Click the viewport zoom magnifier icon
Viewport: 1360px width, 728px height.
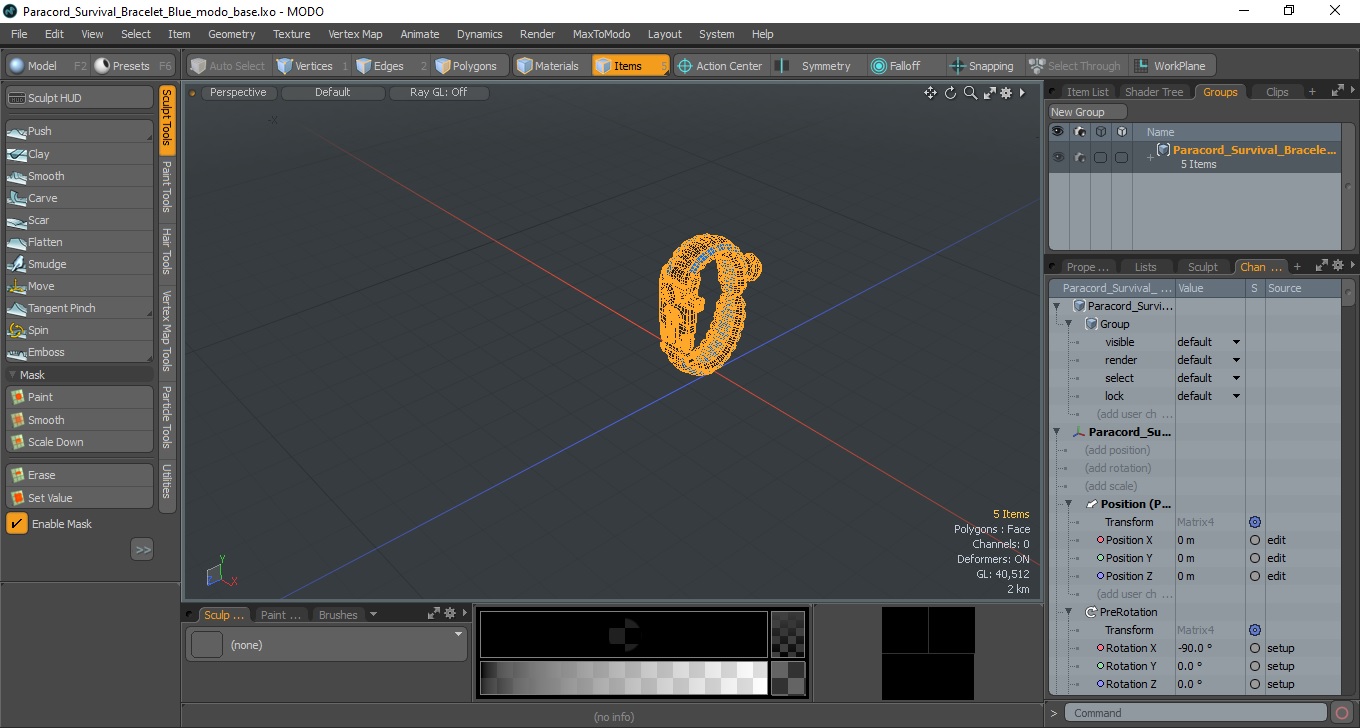click(970, 93)
